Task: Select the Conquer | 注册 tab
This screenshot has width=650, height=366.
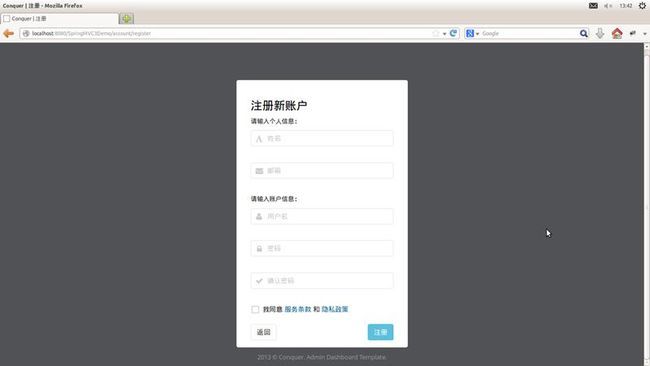Action: tap(60, 19)
